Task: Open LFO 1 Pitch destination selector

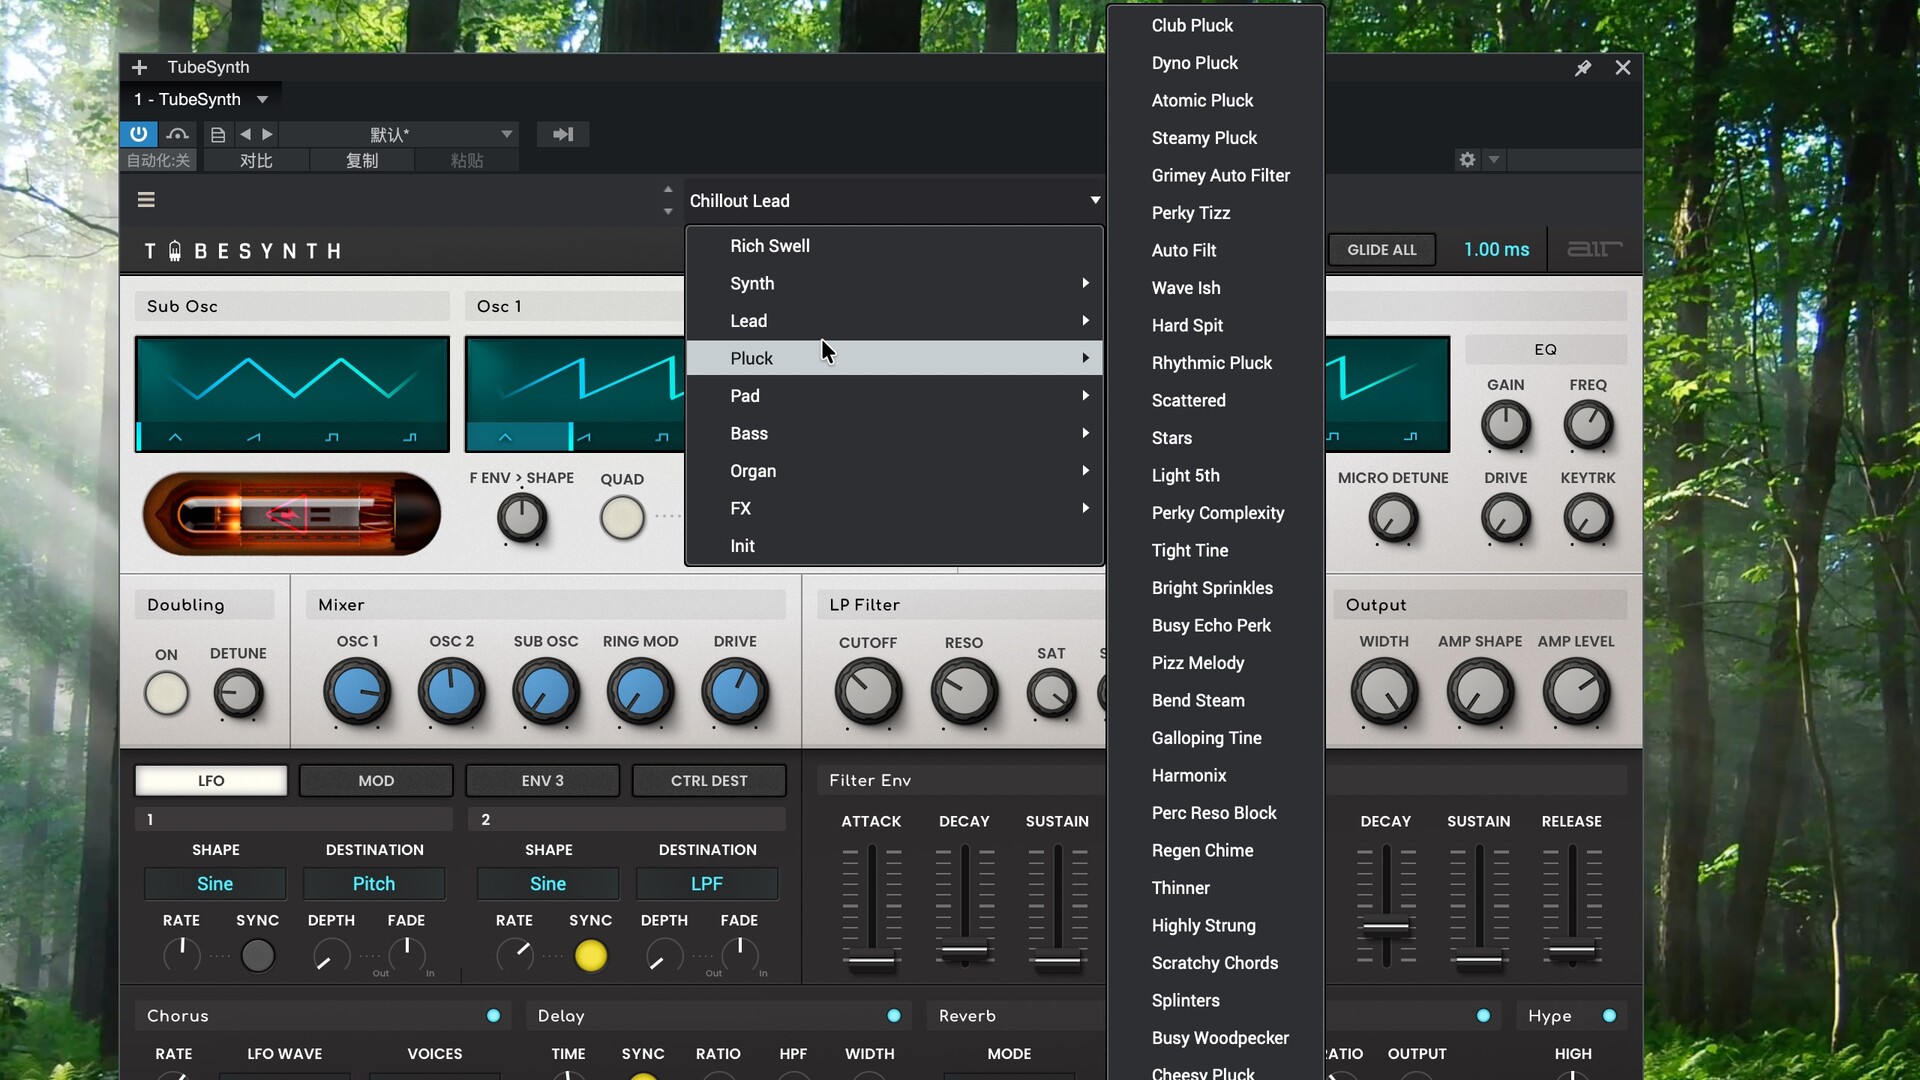Action: tap(373, 884)
